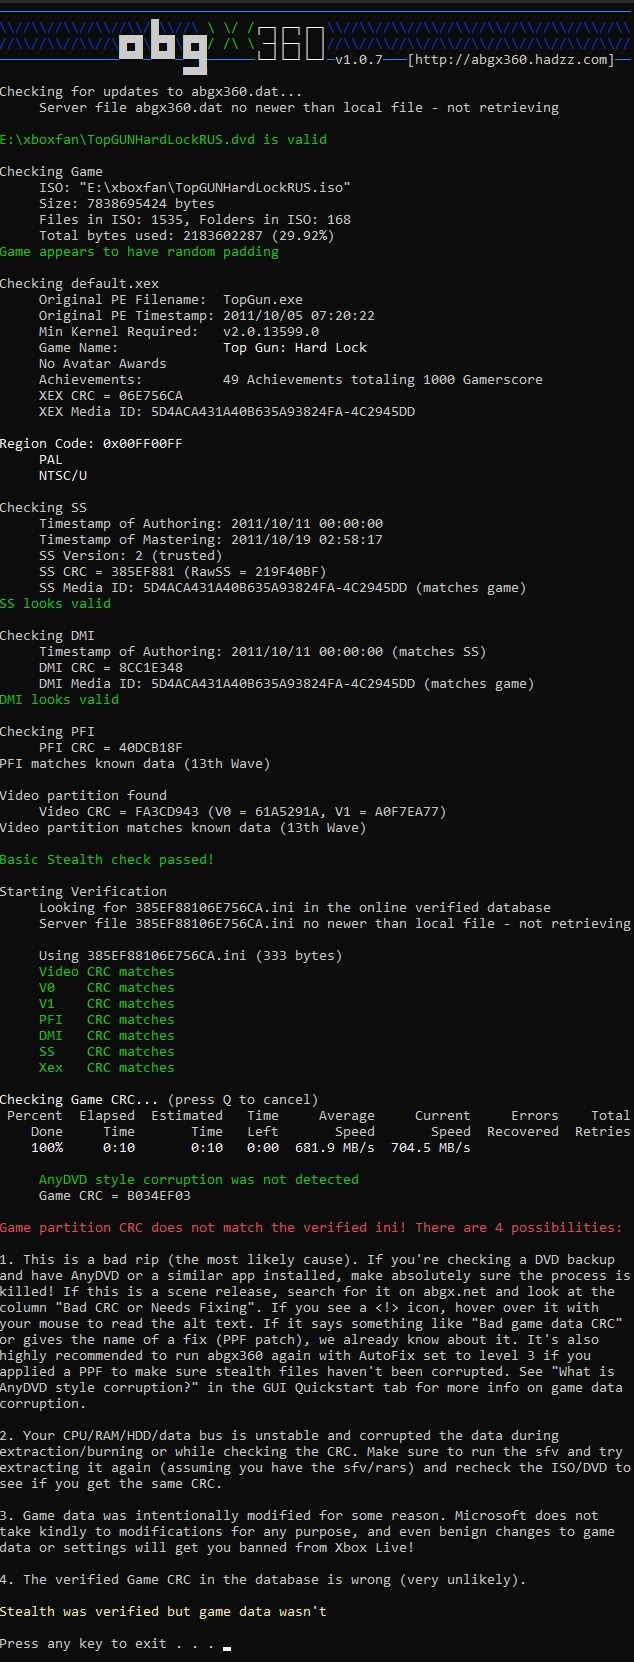Select the XEX Media ID line

tap(227, 412)
